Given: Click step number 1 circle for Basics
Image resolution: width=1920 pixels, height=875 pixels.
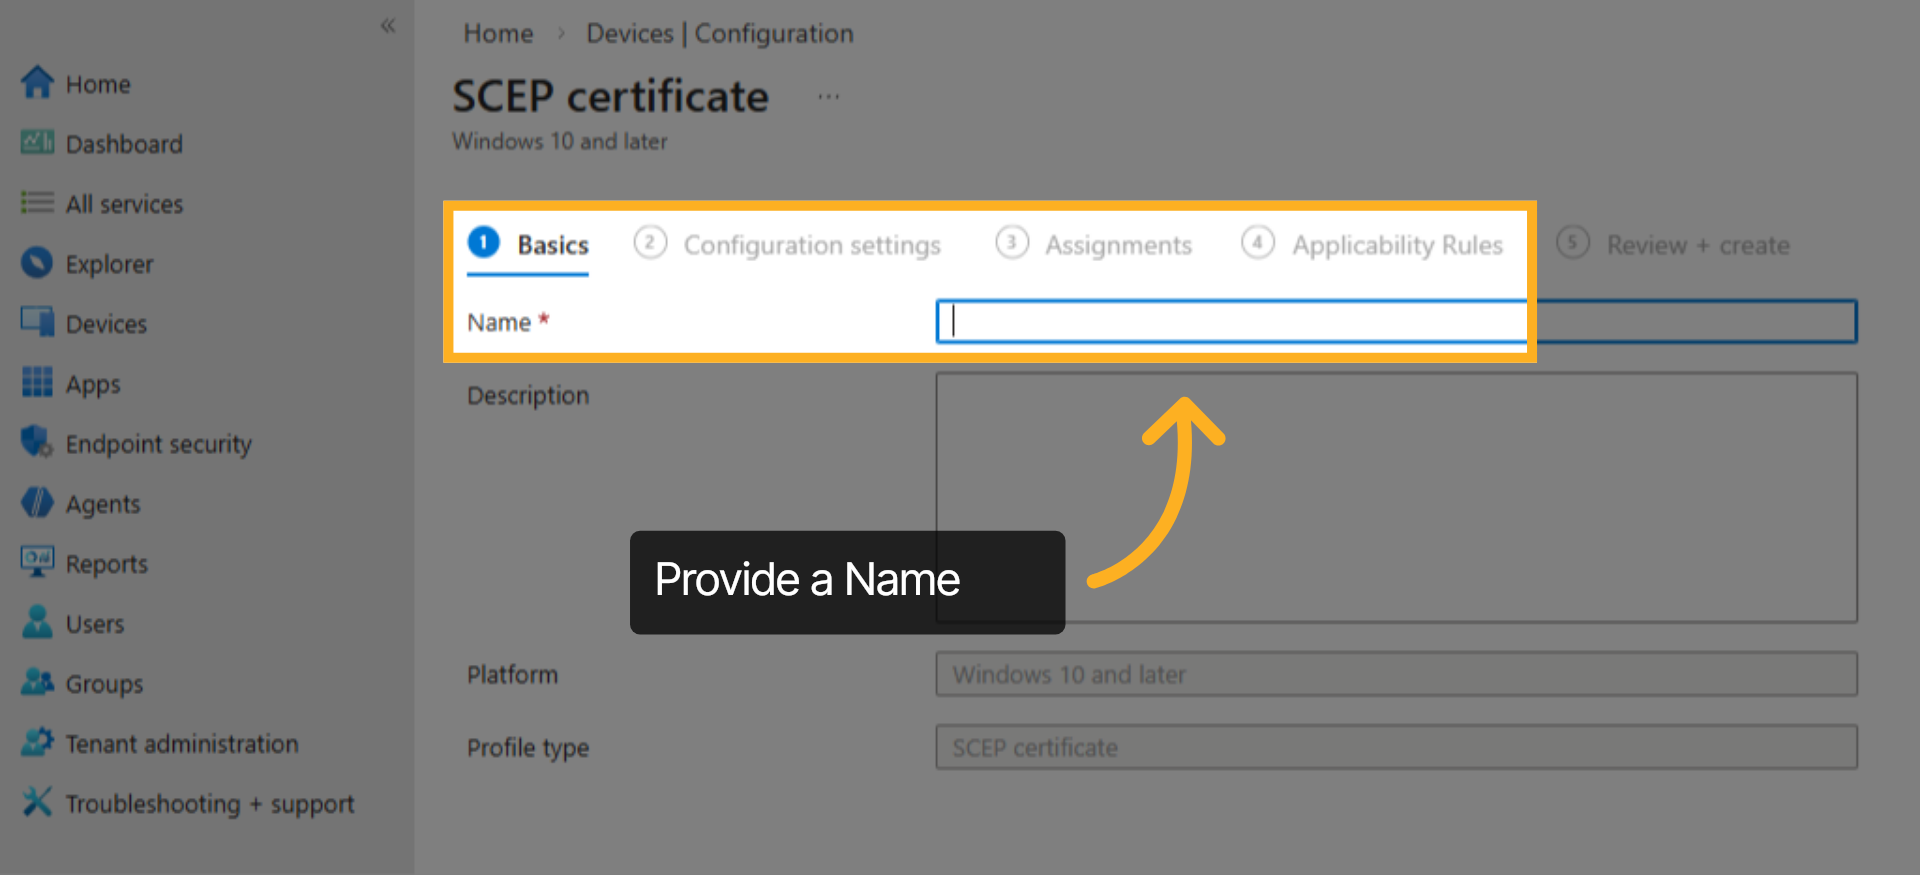Looking at the screenshot, I should (x=483, y=242).
